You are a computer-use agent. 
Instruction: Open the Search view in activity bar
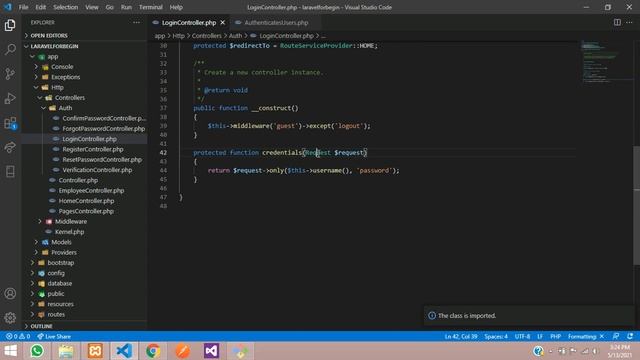point(10,49)
